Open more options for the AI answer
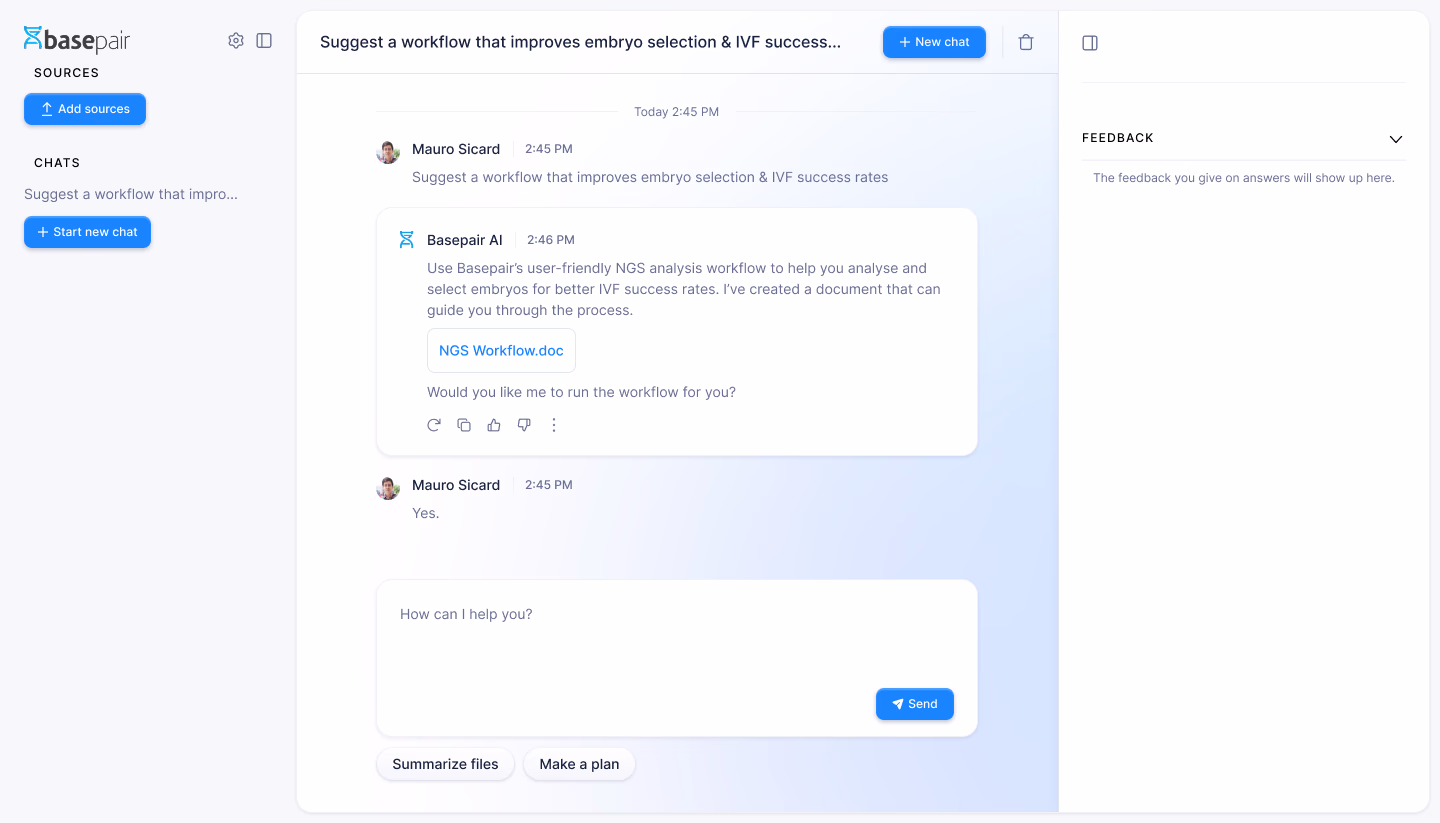 (x=554, y=425)
